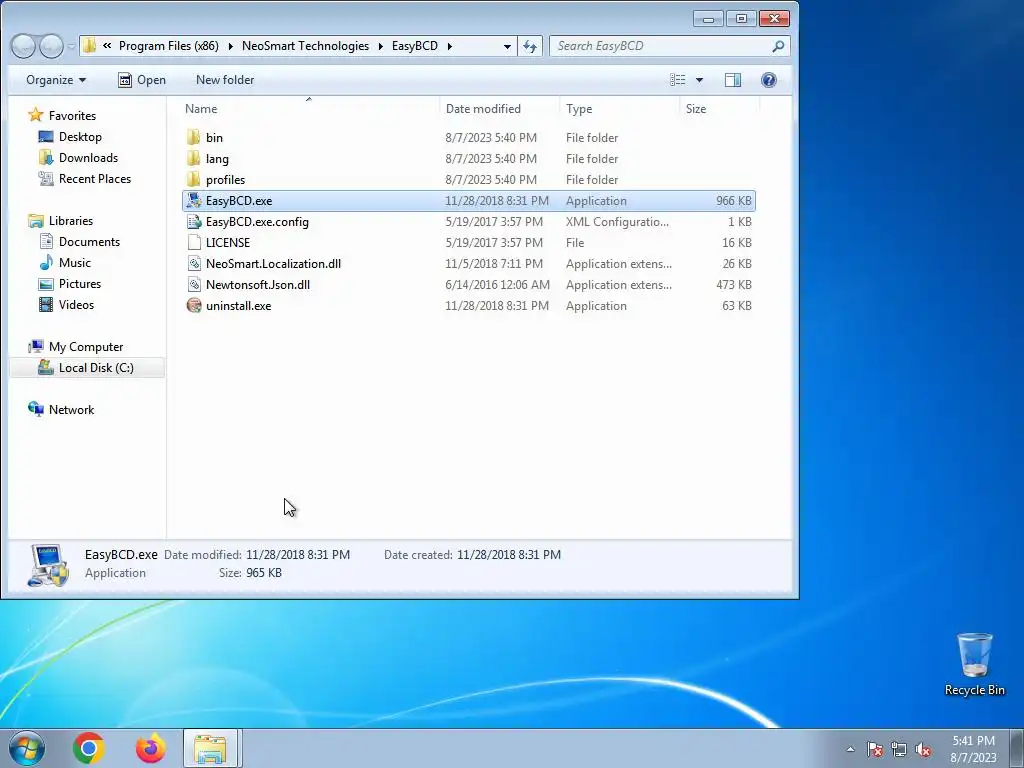Click the muted volume tray icon
This screenshot has width=1024, height=768.
pyautogui.click(x=923, y=749)
